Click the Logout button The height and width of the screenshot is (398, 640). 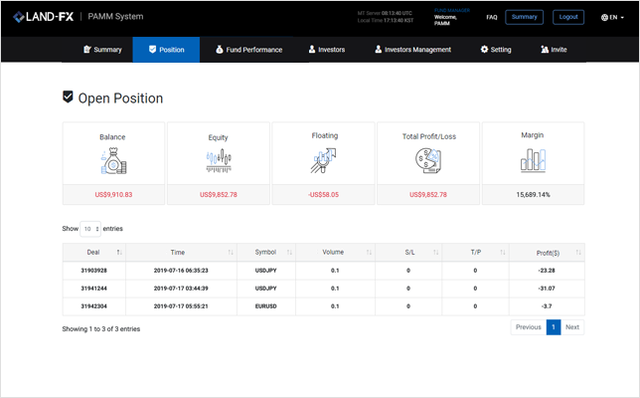pos(568,17)
